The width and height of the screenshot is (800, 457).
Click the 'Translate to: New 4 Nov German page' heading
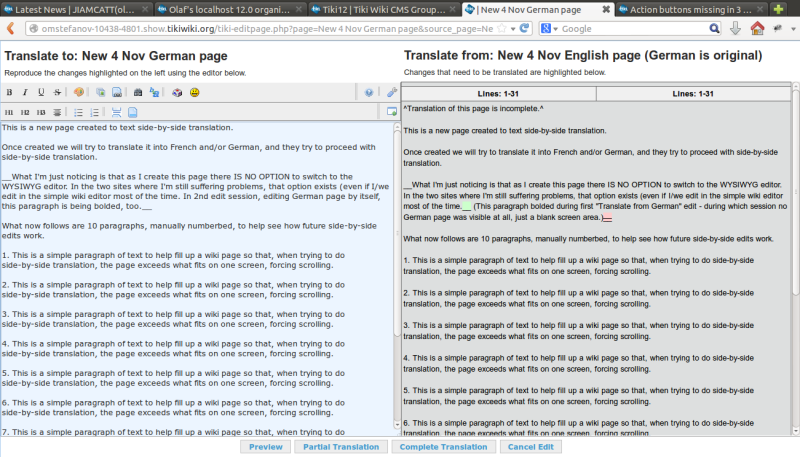click(x=116, y=56)
